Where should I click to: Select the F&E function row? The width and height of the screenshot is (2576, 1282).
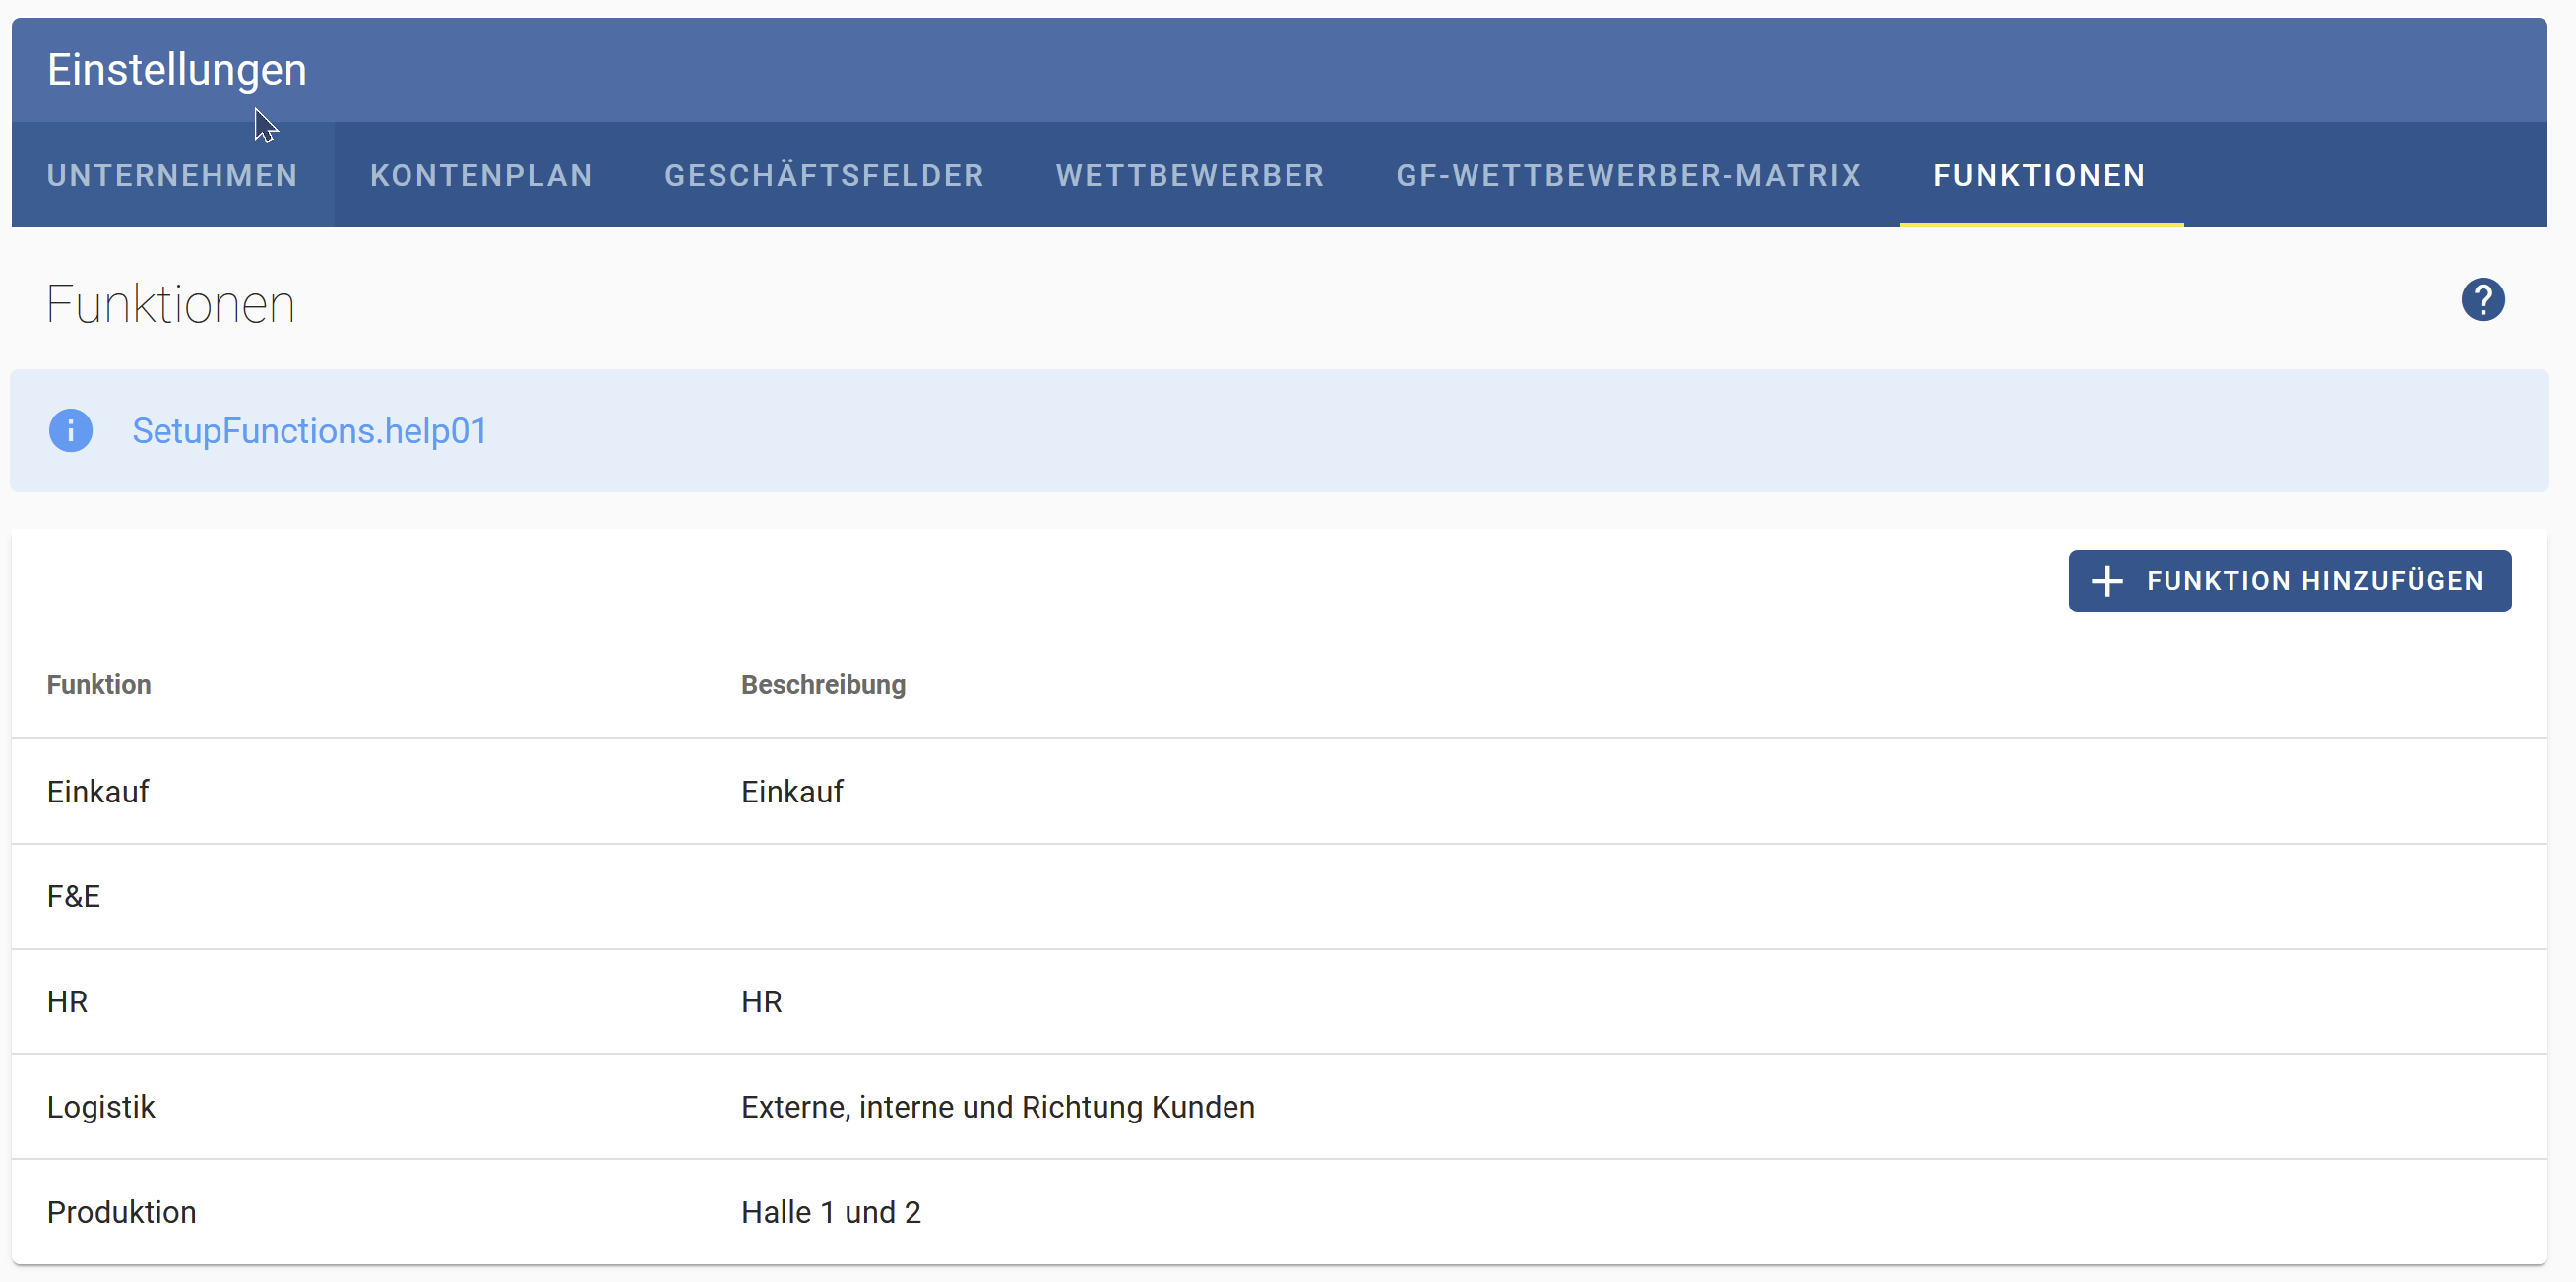click(x=1279, y=896)
